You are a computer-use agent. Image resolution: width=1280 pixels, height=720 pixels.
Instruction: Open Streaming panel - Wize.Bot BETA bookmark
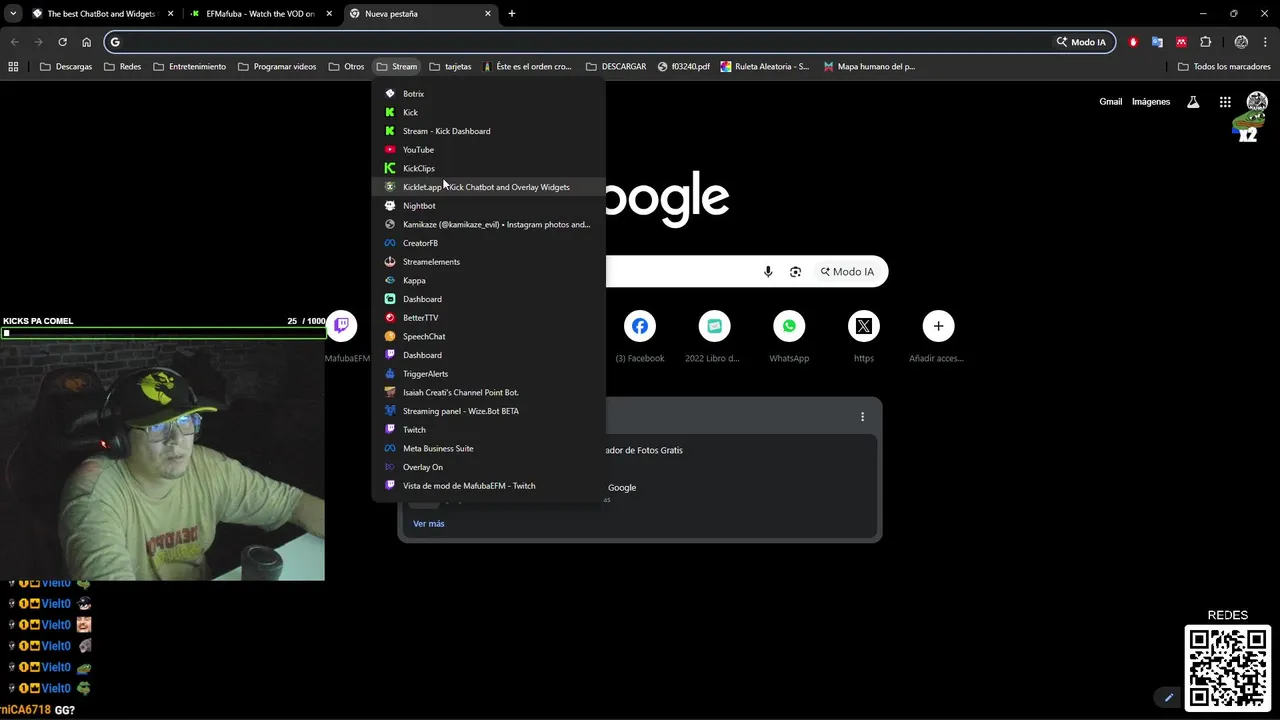pos(488,411)
